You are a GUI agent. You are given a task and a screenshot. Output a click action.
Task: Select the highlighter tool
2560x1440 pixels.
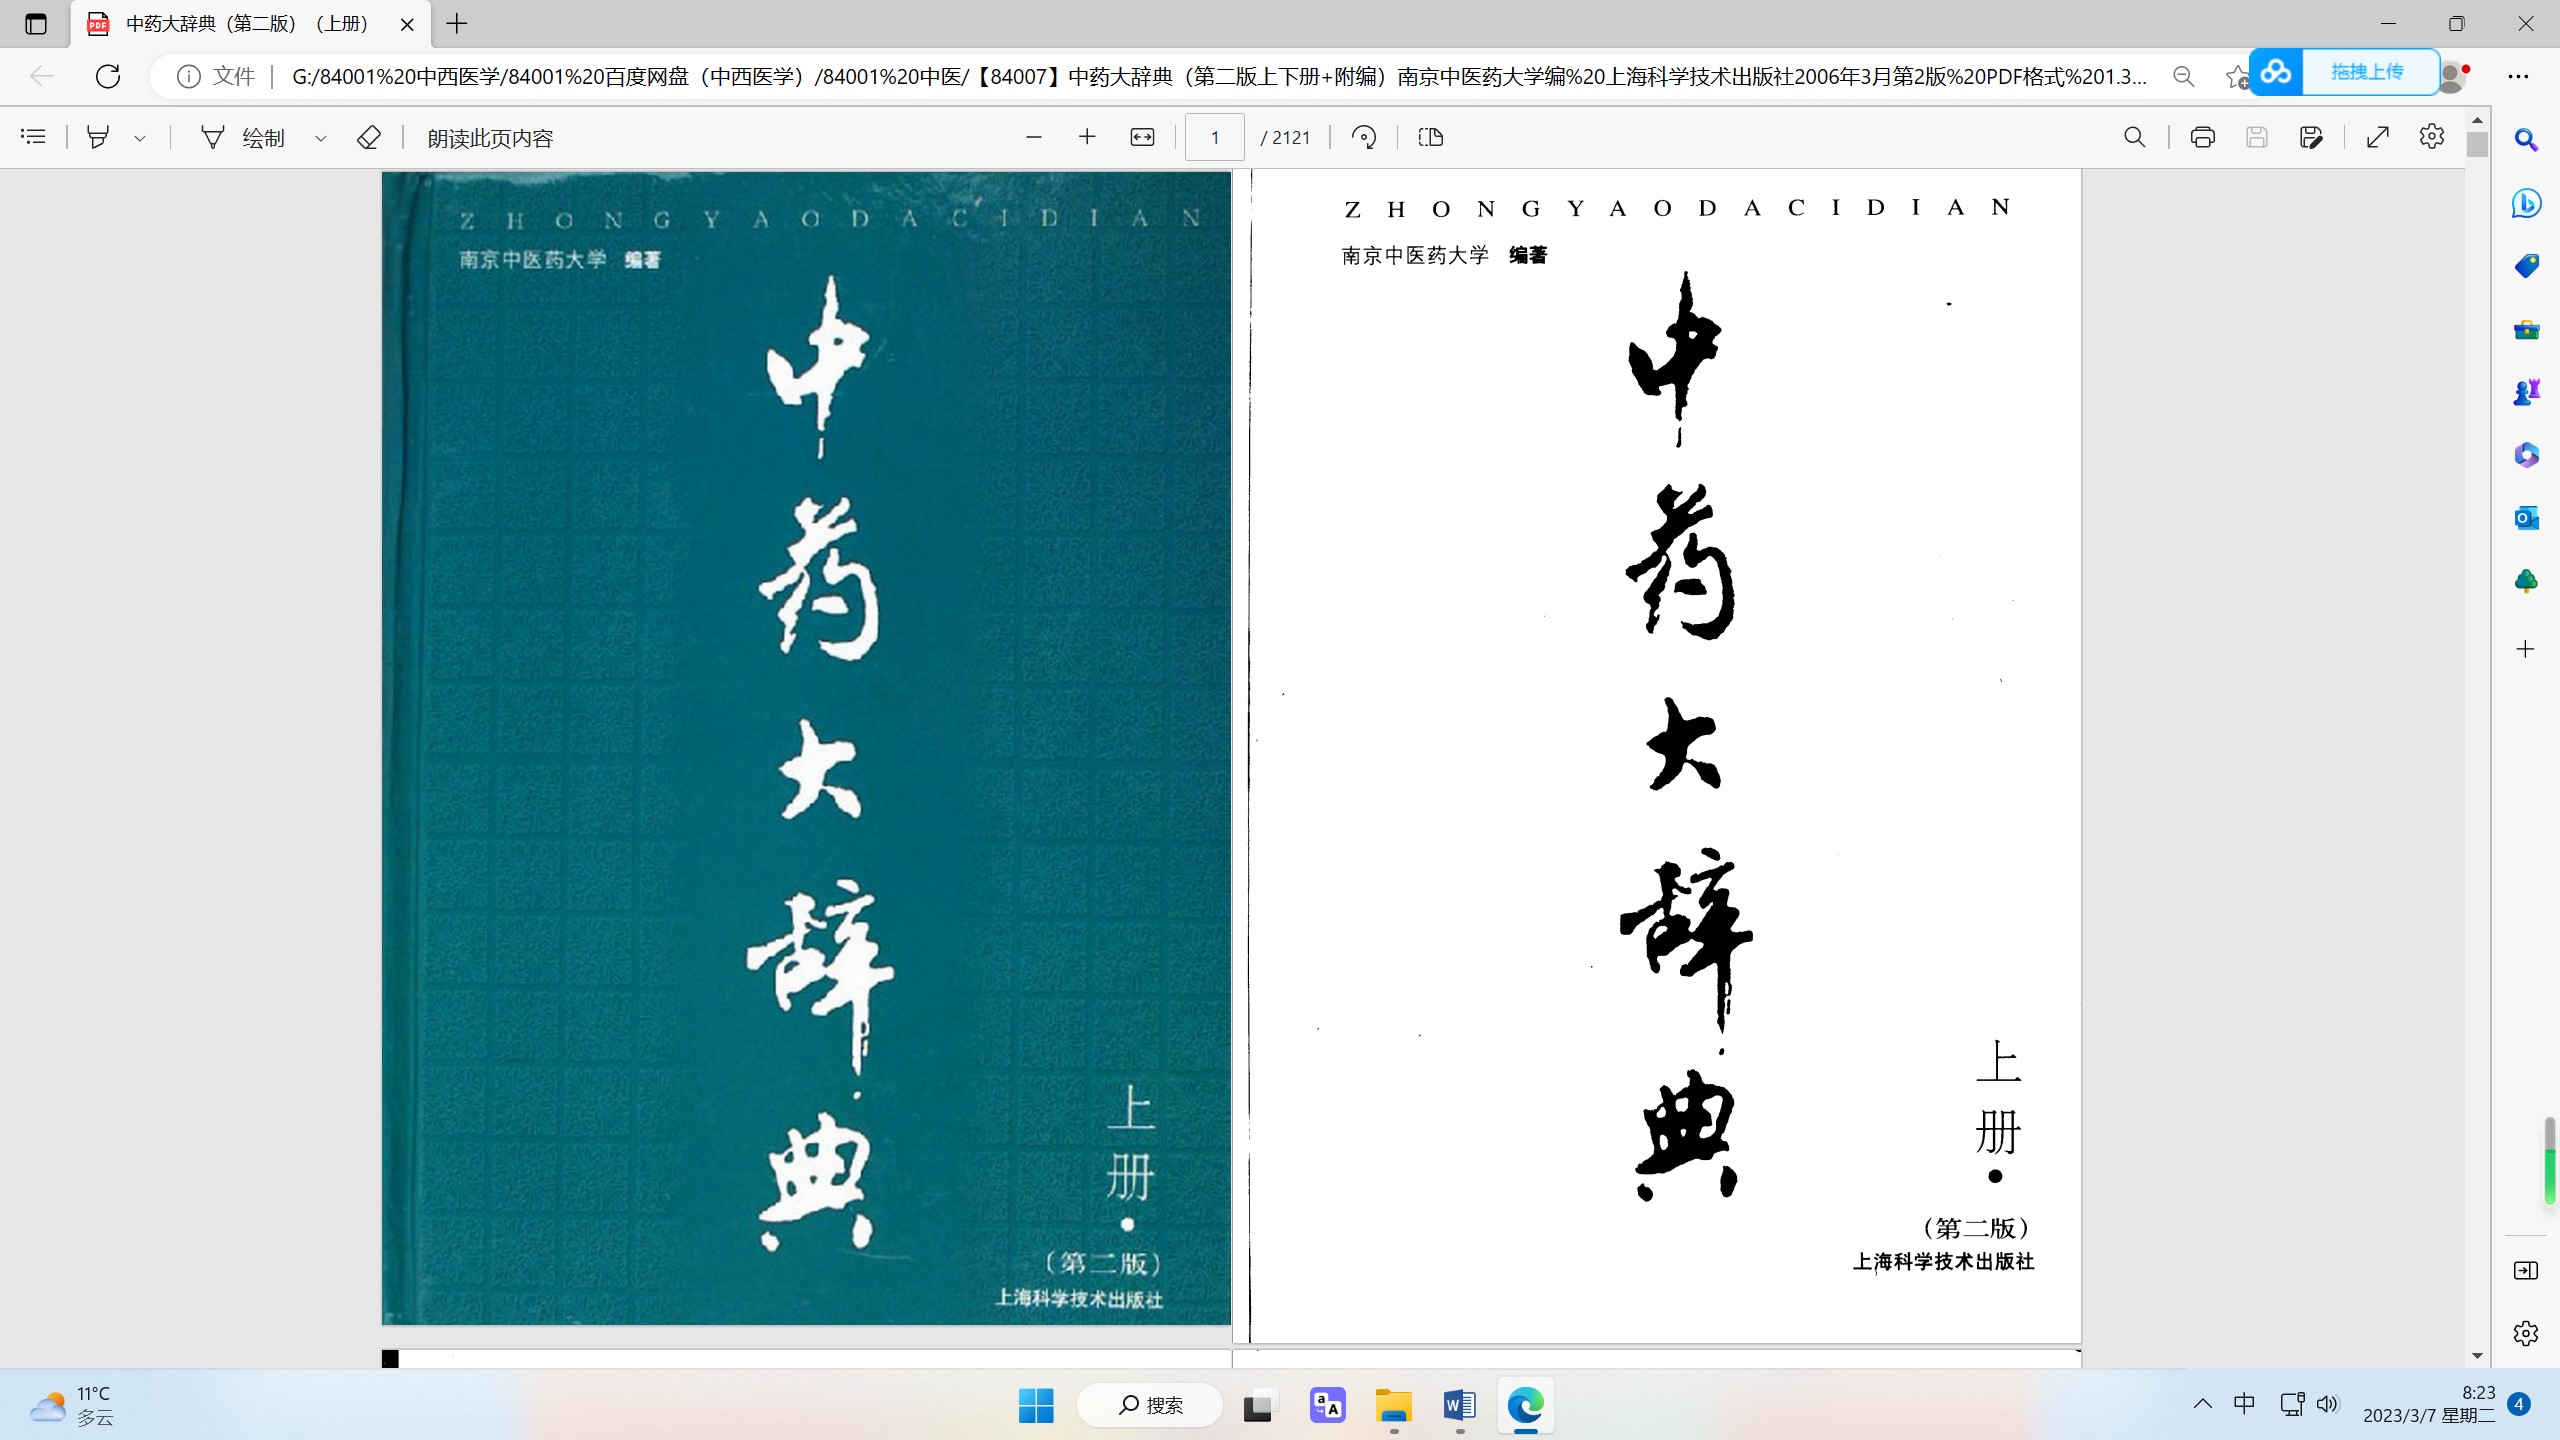pyautogui.click(x=98, y=137)
